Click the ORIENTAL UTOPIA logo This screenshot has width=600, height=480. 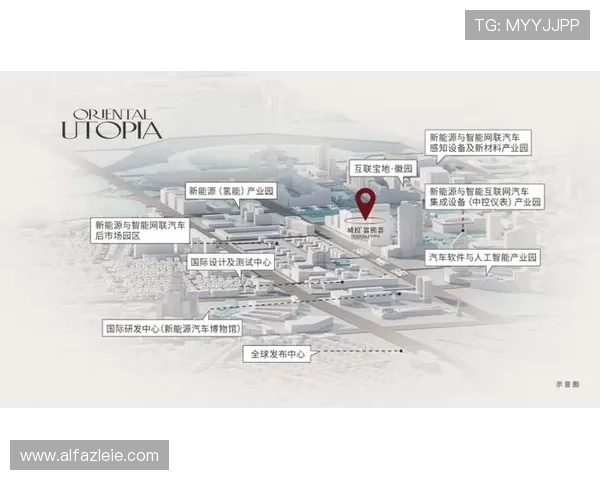click(x=111, y=123)
